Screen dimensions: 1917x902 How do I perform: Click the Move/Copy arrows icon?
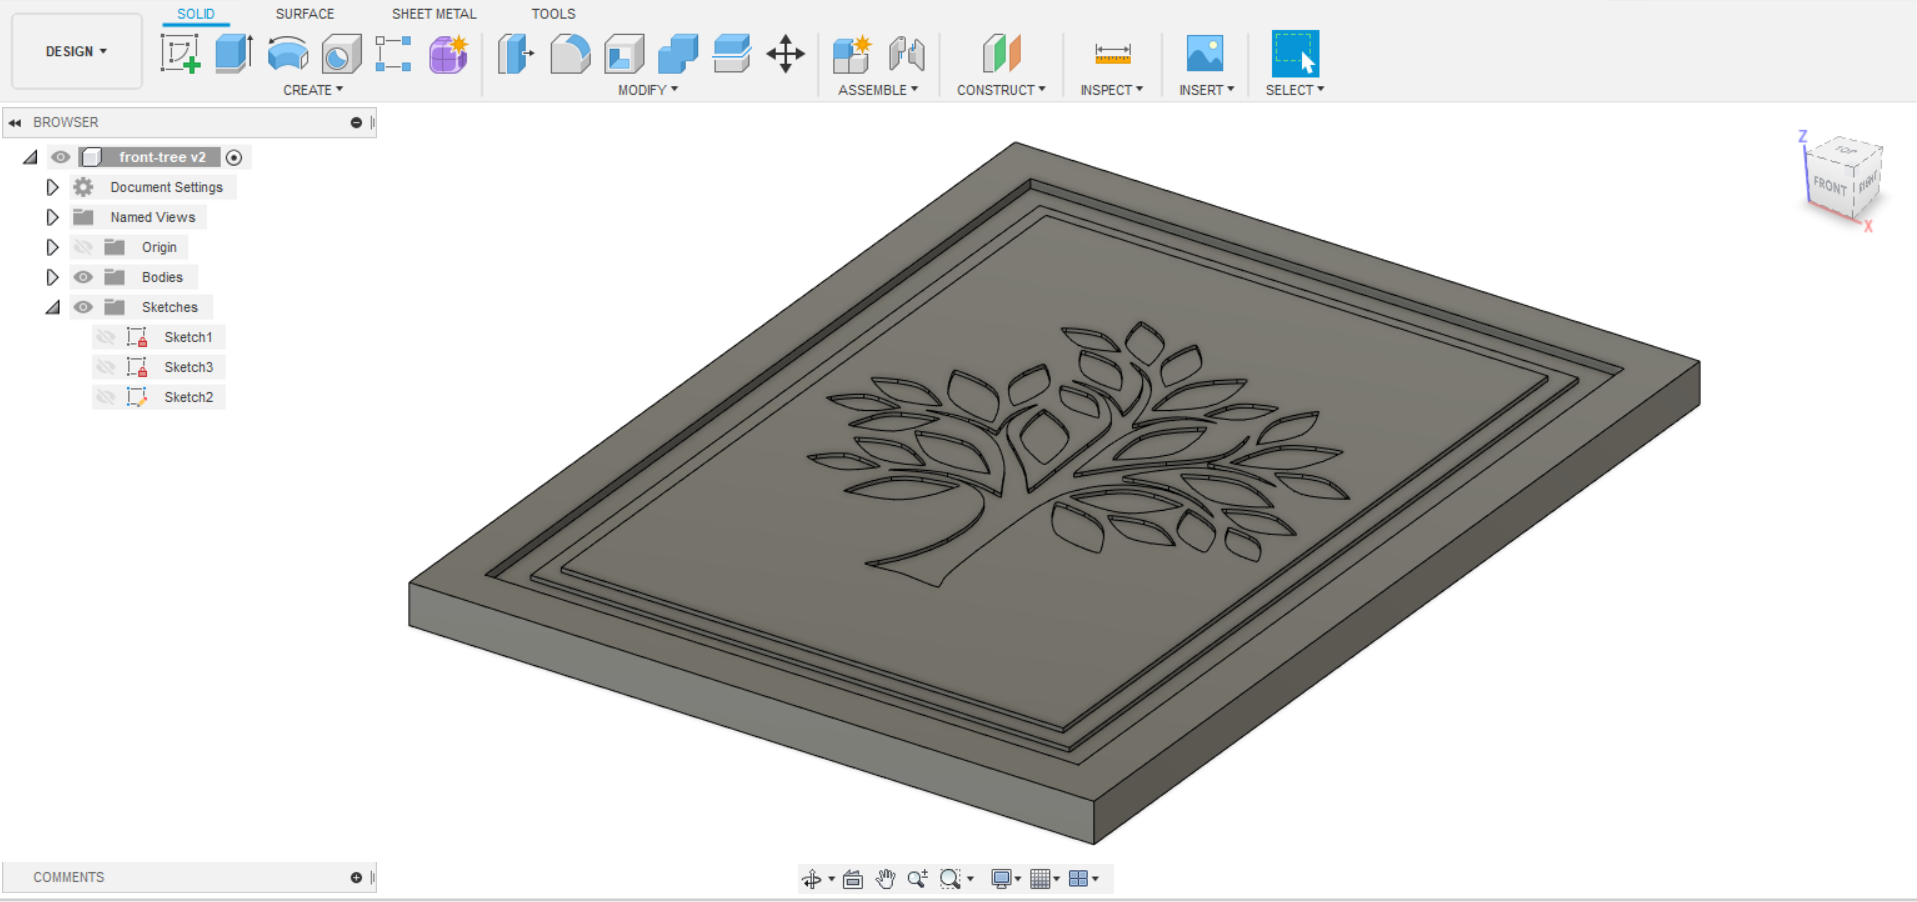point(785,54)
